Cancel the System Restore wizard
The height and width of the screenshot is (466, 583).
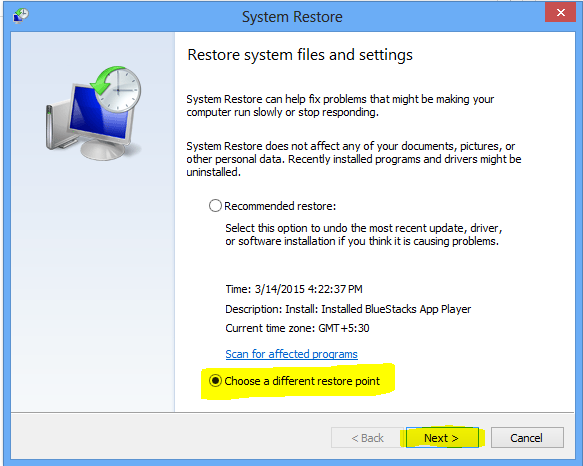tap(527, 438)
